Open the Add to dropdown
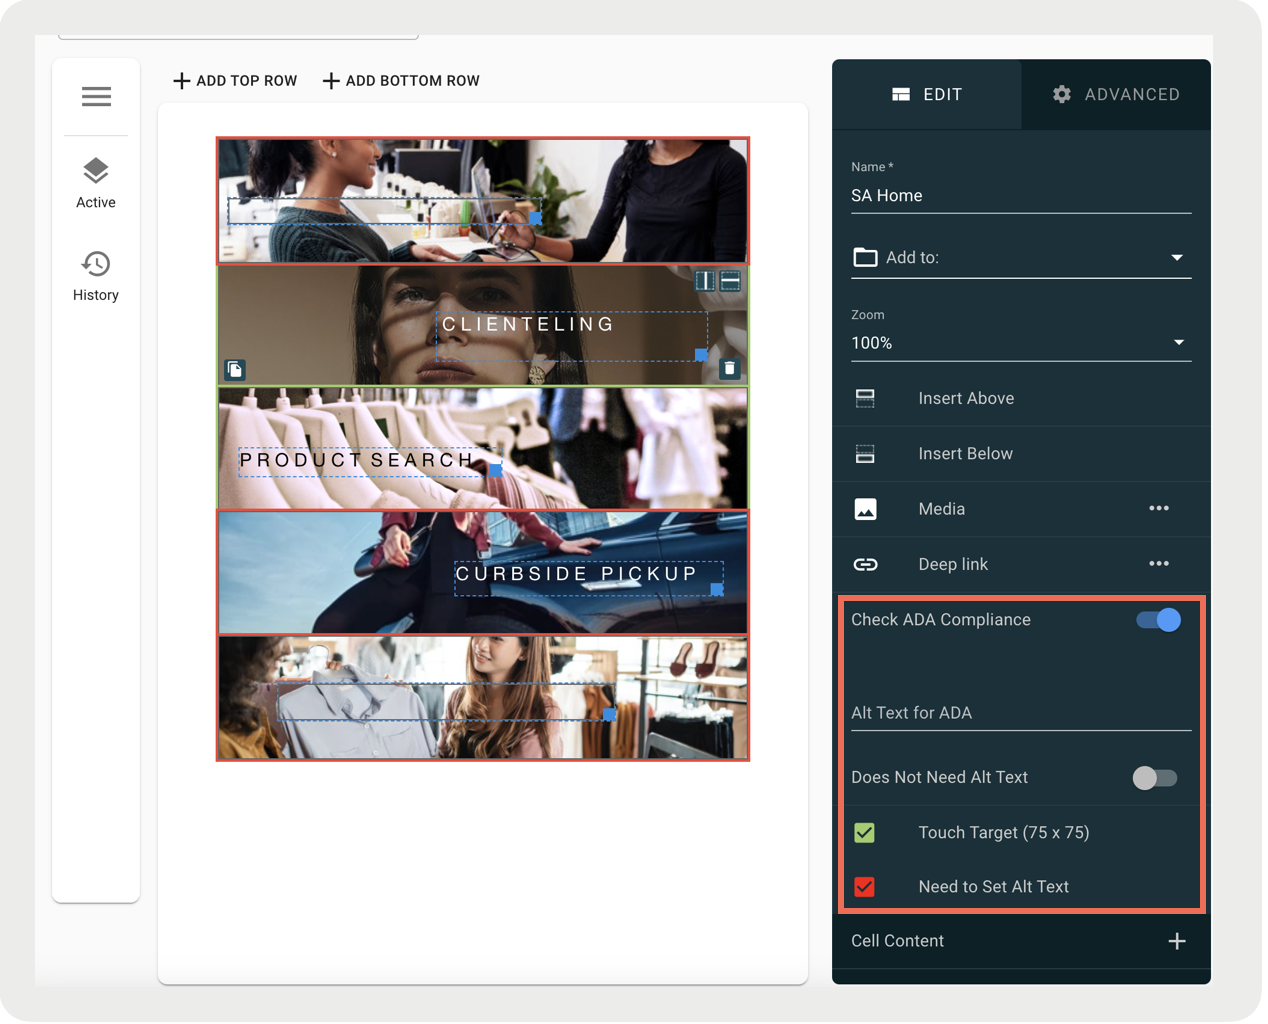This screenshot has height=1024, width=1268. pyautogui.click(x=1021, y=258)
